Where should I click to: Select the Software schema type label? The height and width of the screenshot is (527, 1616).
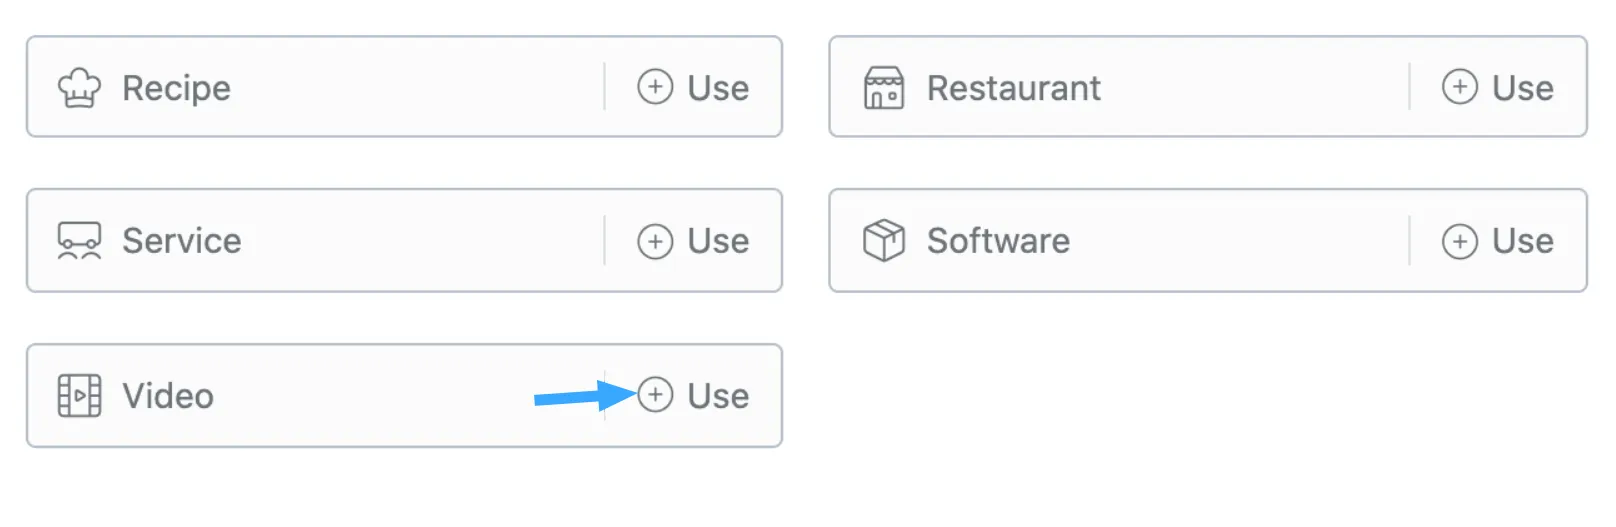[x=998, y=241]
